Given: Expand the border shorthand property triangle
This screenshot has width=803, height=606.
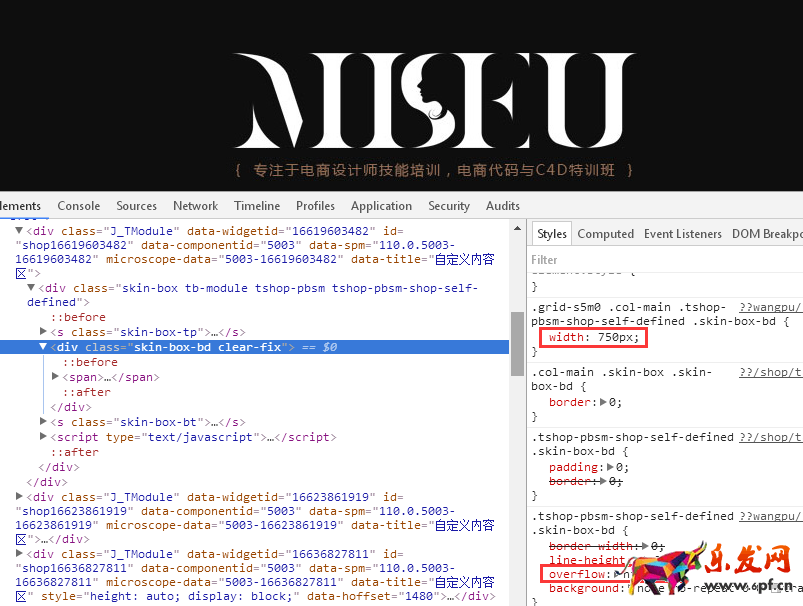Looking at the screenshot, I should (x=601, y=402).
